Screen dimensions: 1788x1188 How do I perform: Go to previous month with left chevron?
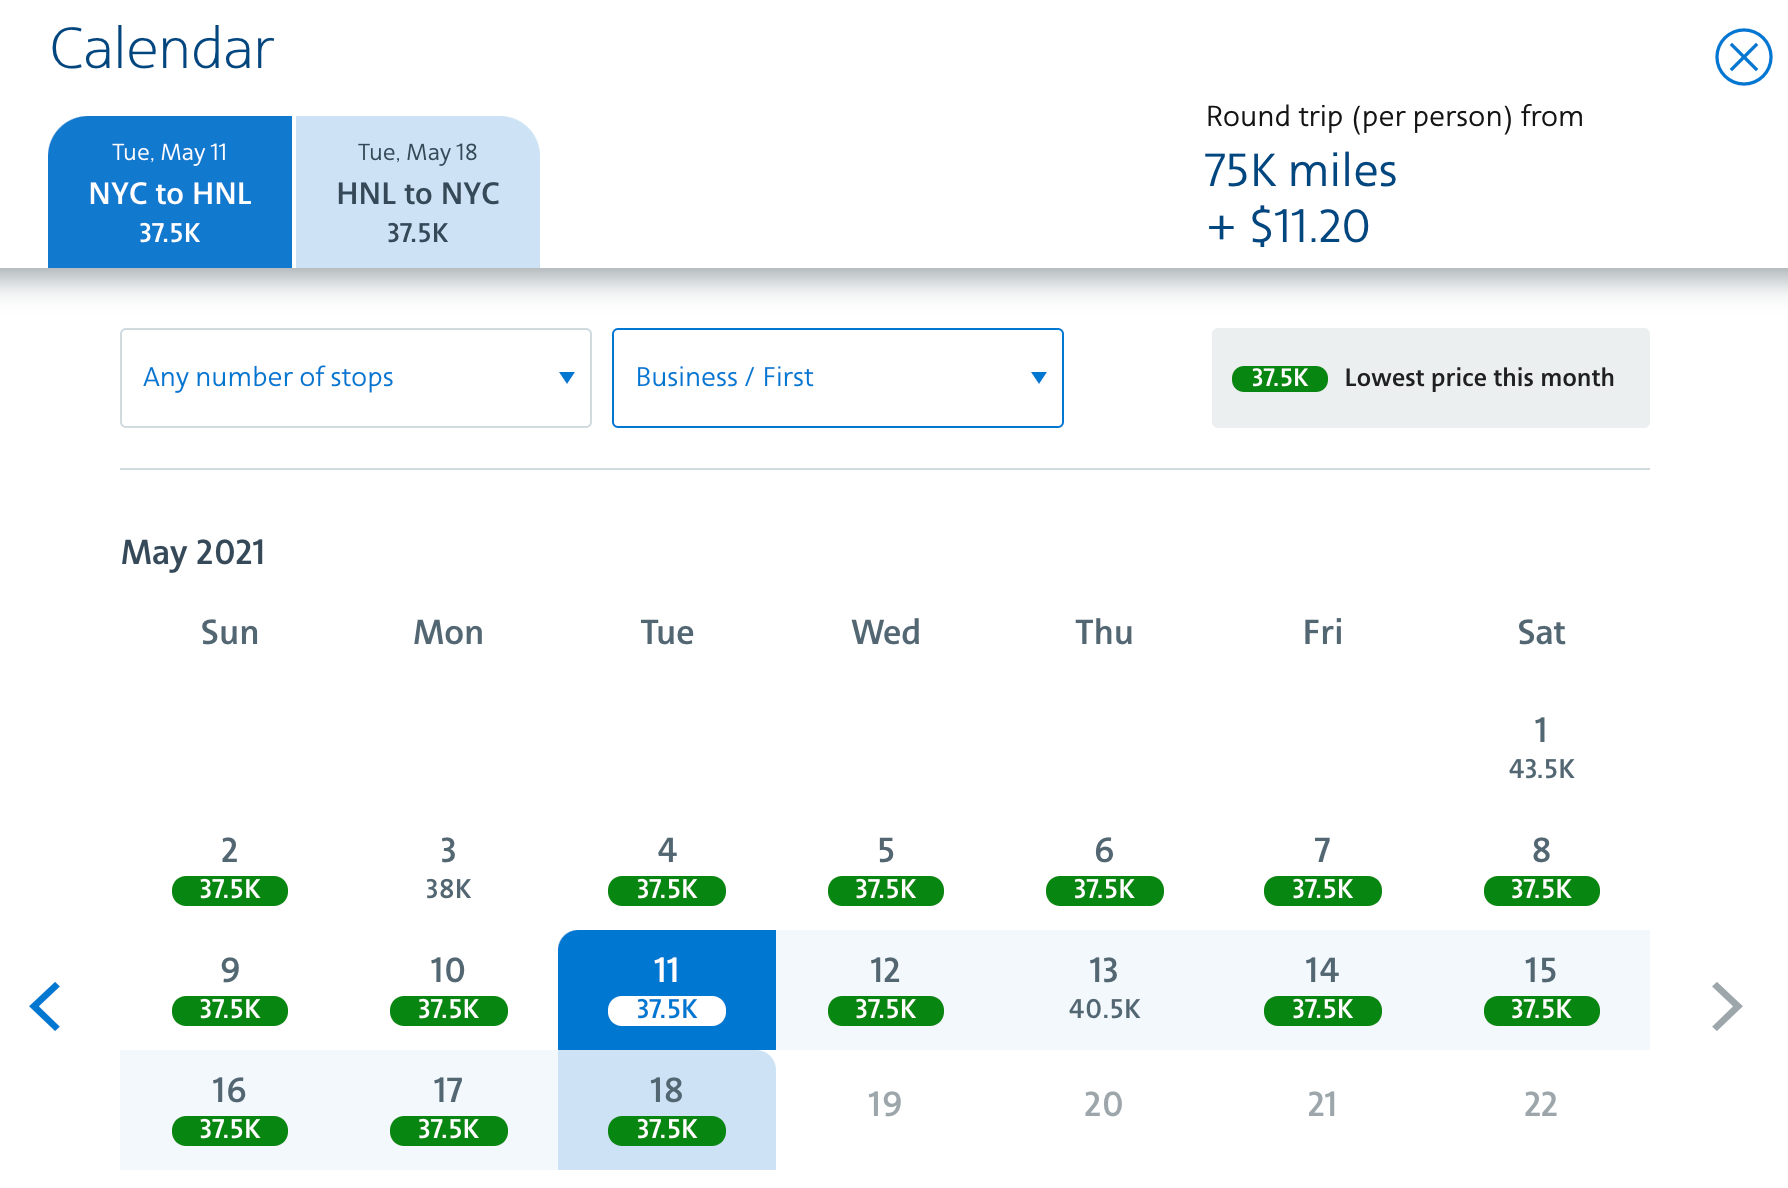tap(46, 1006)
